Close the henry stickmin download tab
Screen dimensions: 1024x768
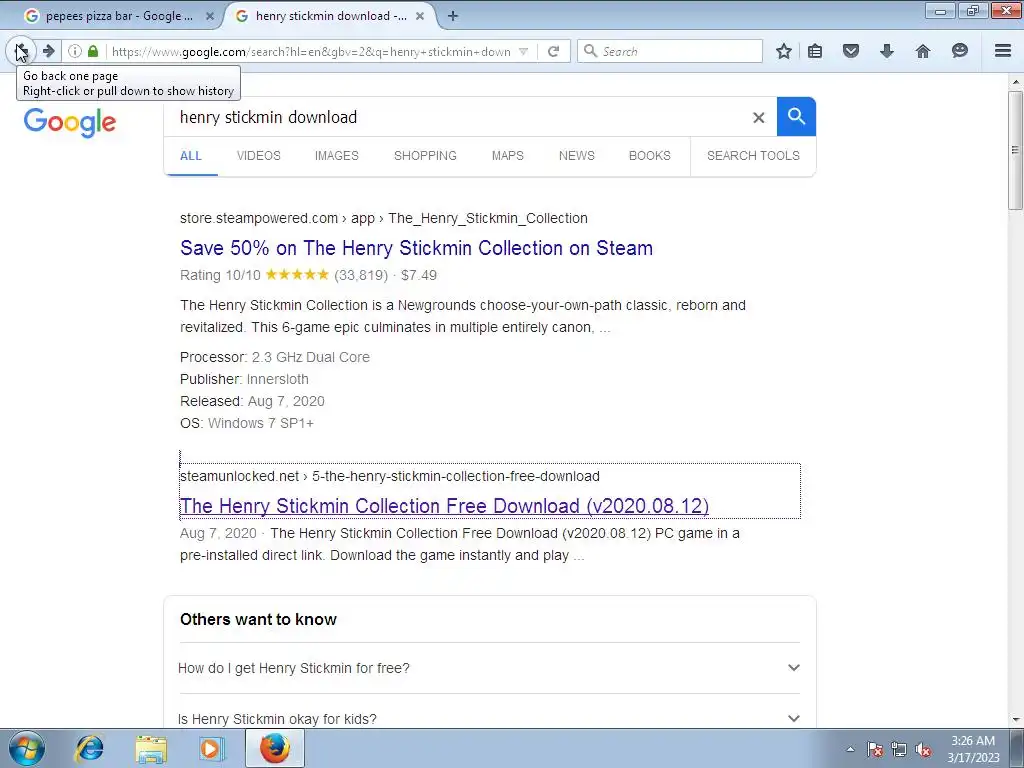pyautogui.click(x=420, y=16)
